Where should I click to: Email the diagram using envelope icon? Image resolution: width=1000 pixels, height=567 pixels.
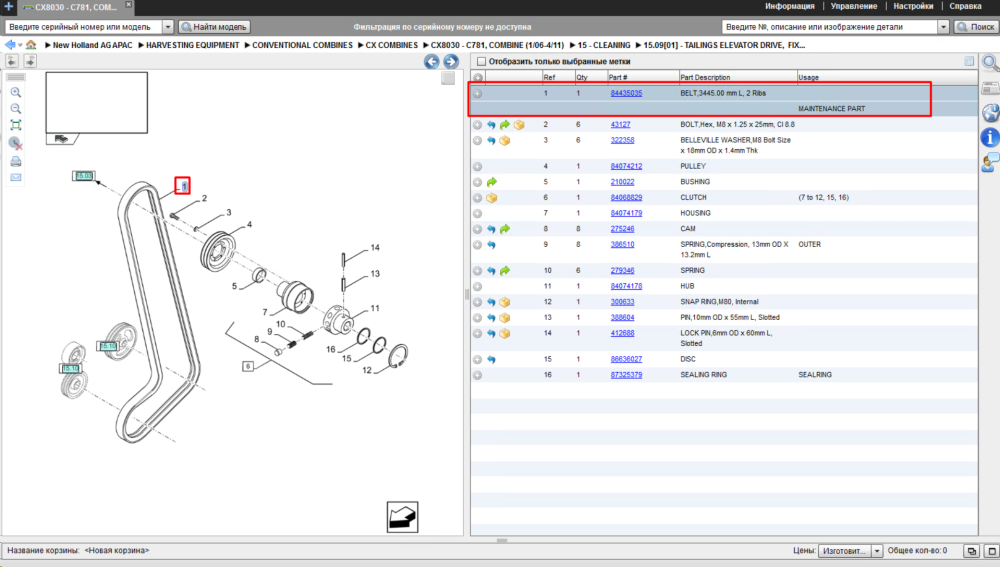click(16, 177)
